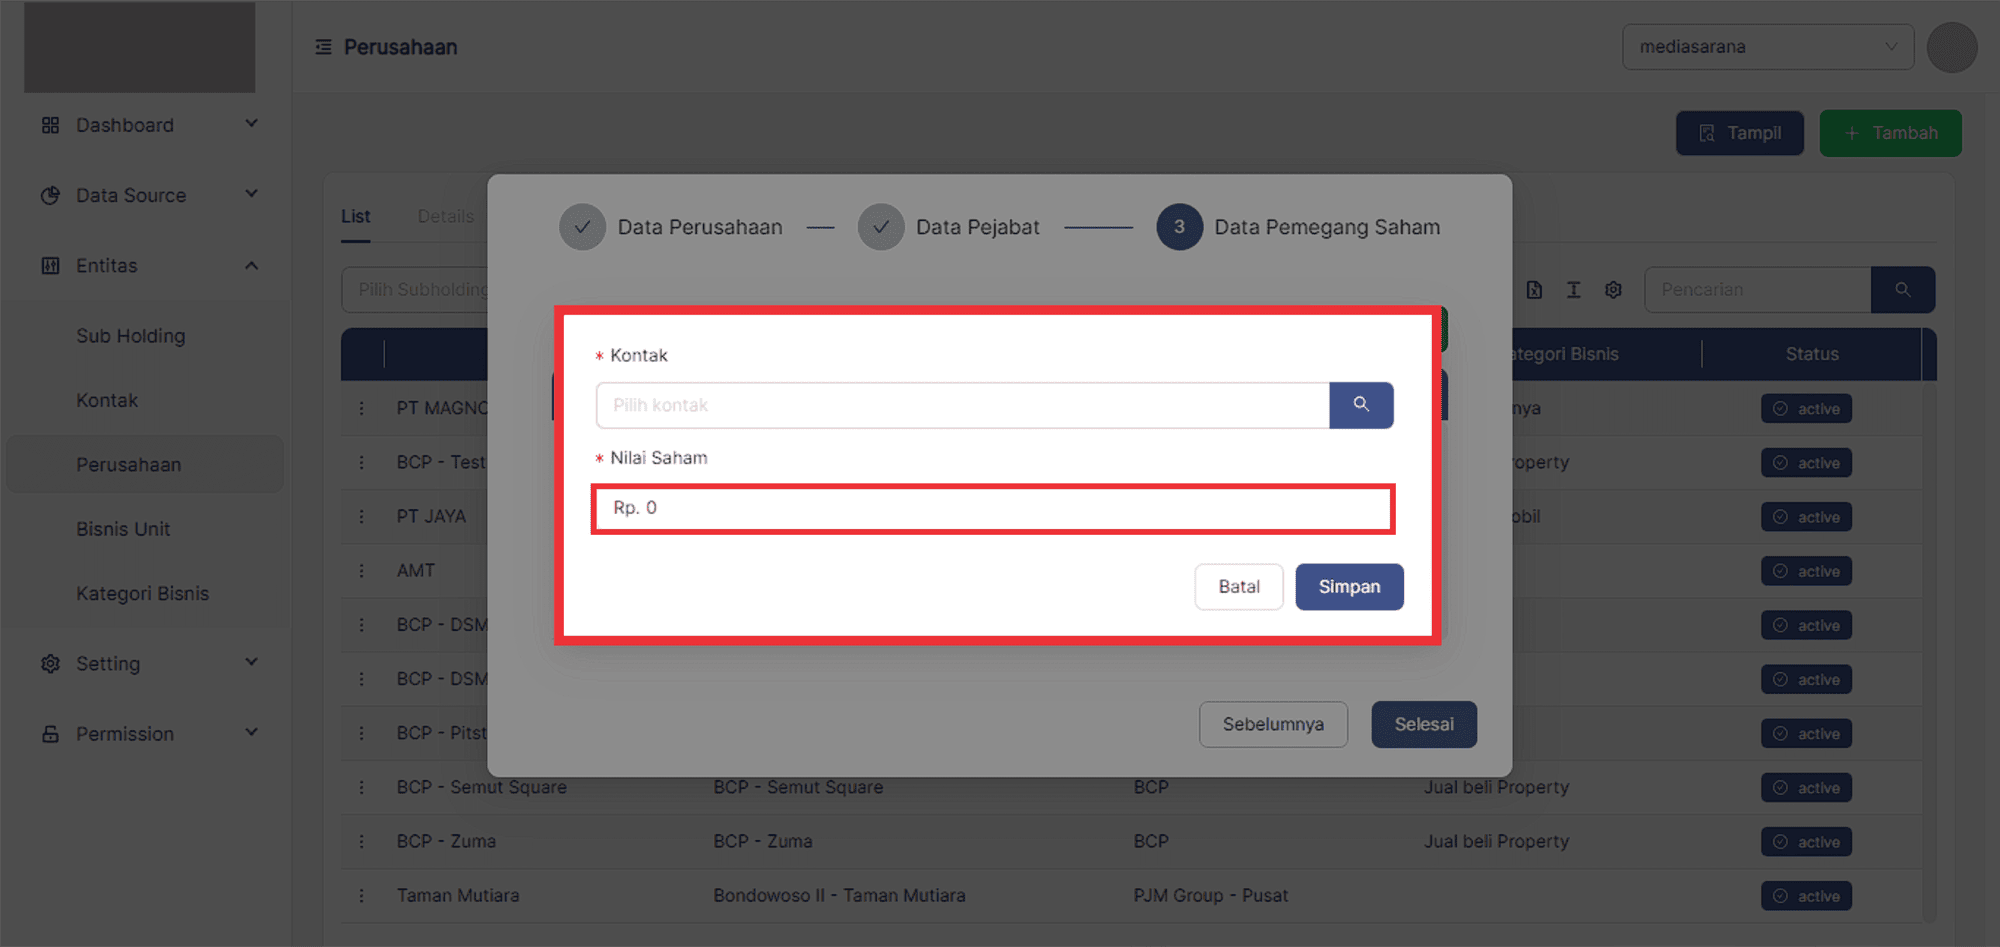Toggle the sidebar menu hamburger icon
The image size is (2000, 947).
click(x=323, y=47)
